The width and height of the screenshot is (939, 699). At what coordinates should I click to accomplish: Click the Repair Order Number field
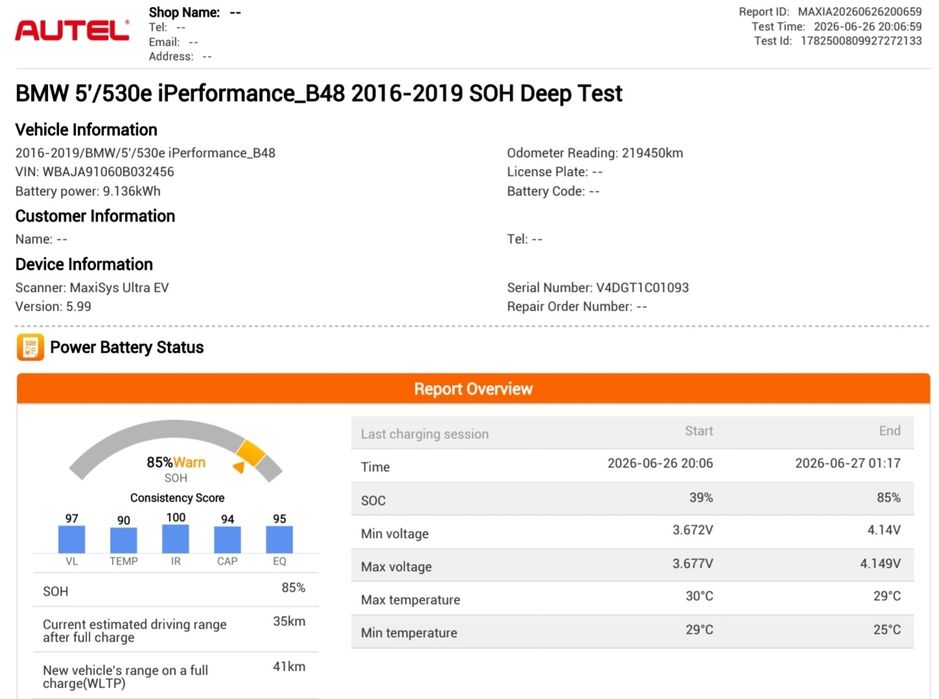point(577,307)
